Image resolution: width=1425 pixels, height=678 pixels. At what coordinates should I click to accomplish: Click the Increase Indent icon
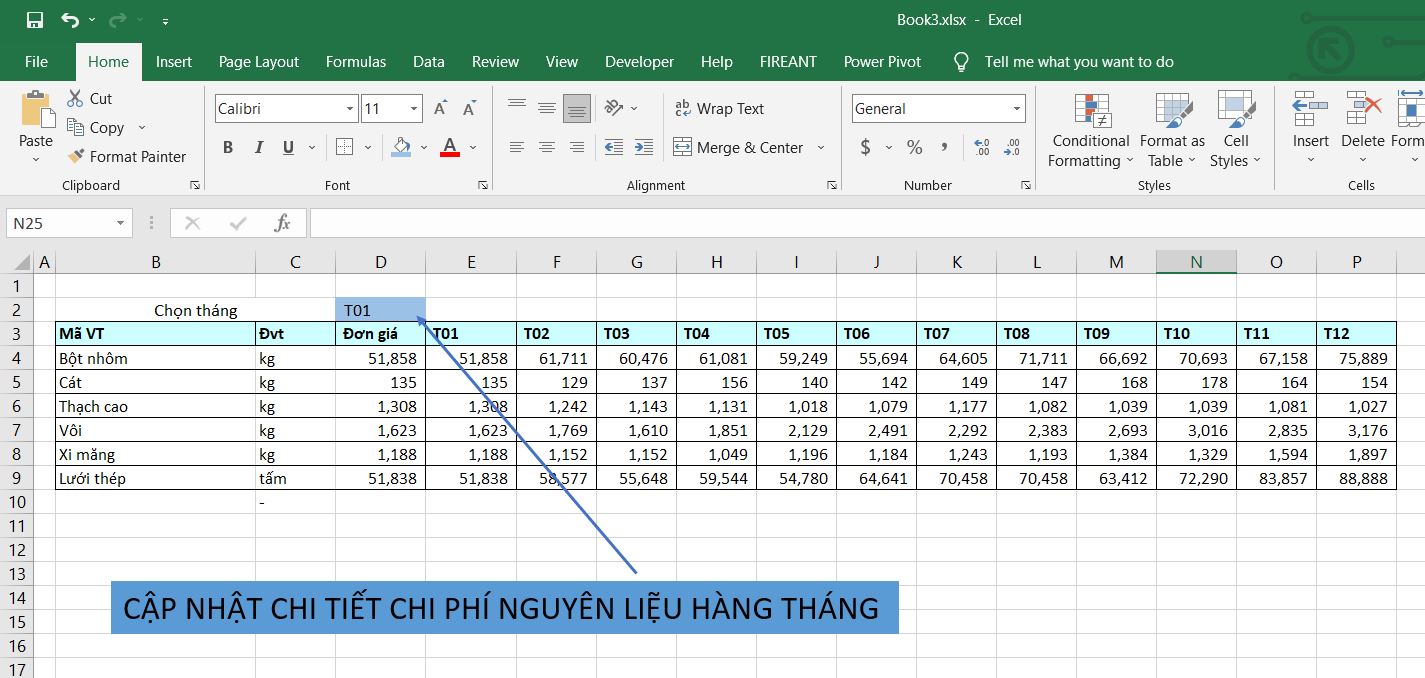(644, 148)
